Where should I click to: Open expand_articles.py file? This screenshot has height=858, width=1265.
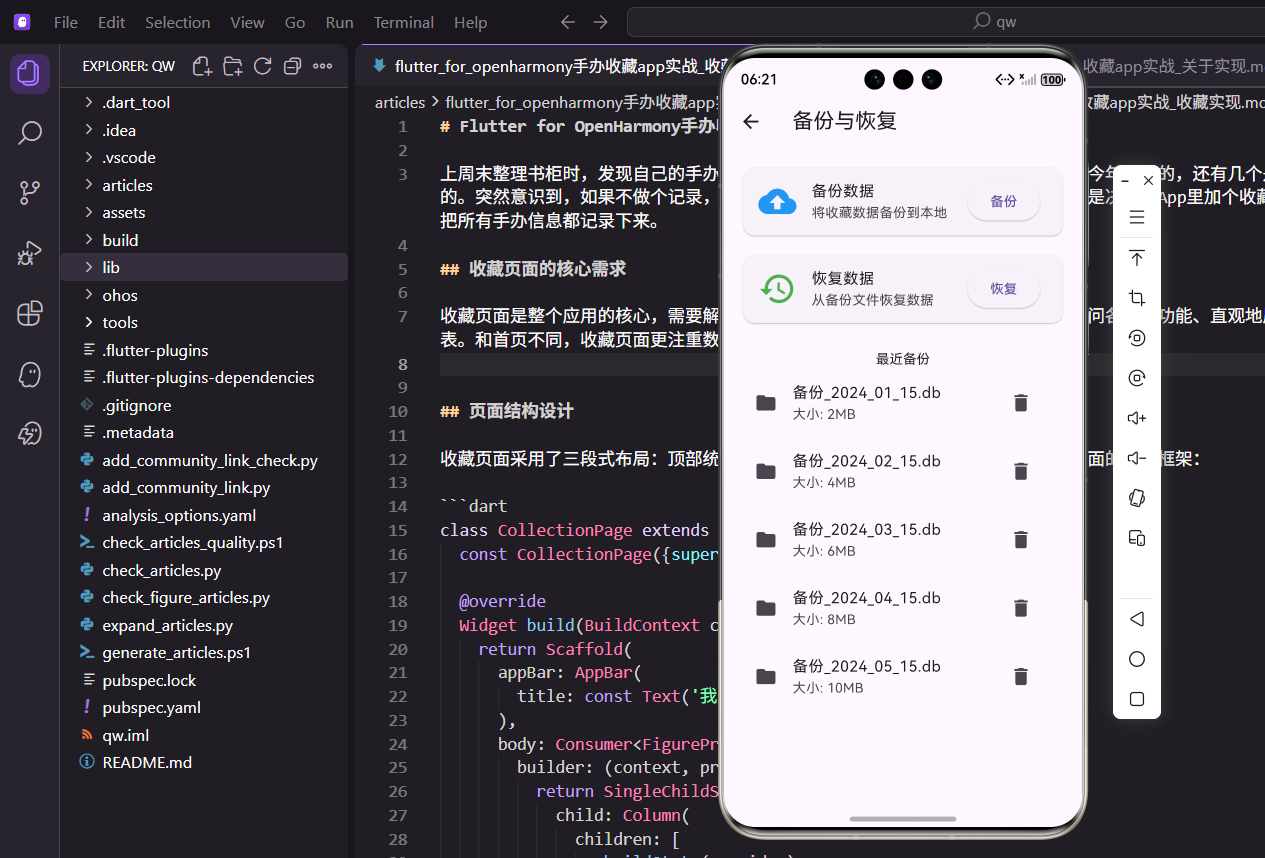tap(204, 625)
